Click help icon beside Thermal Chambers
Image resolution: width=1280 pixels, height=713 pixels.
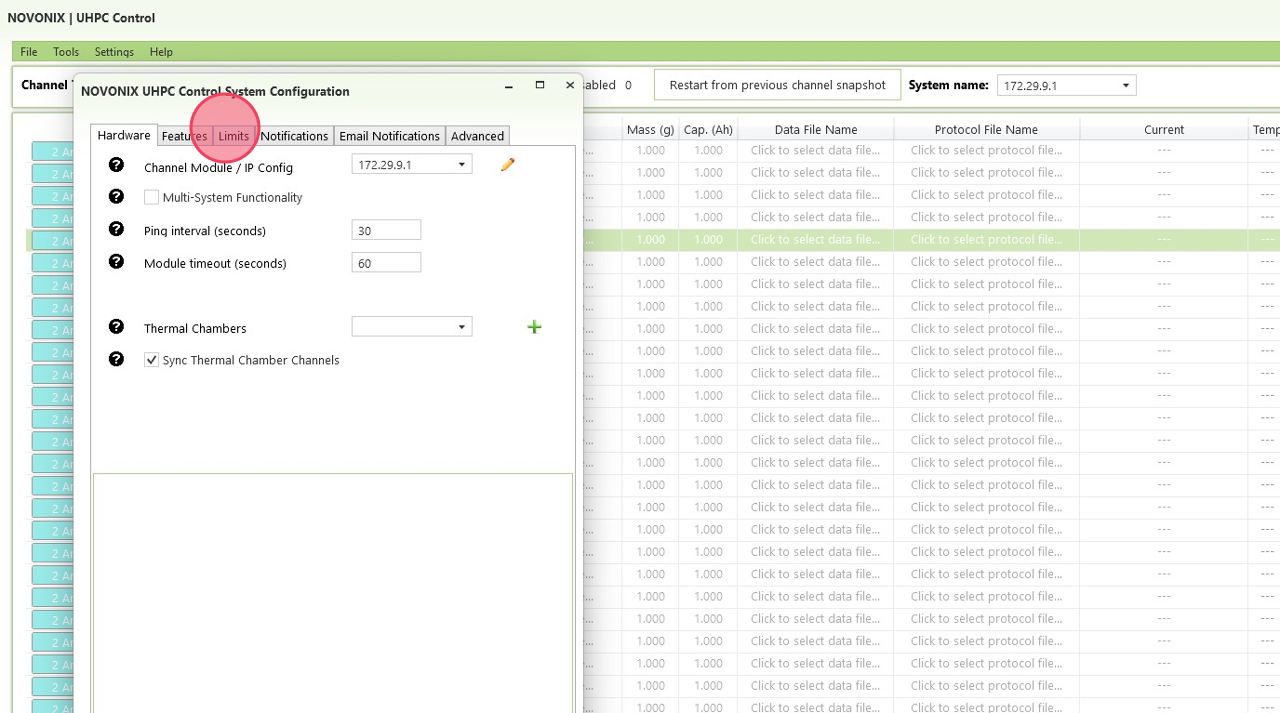[x=116, y=327]
